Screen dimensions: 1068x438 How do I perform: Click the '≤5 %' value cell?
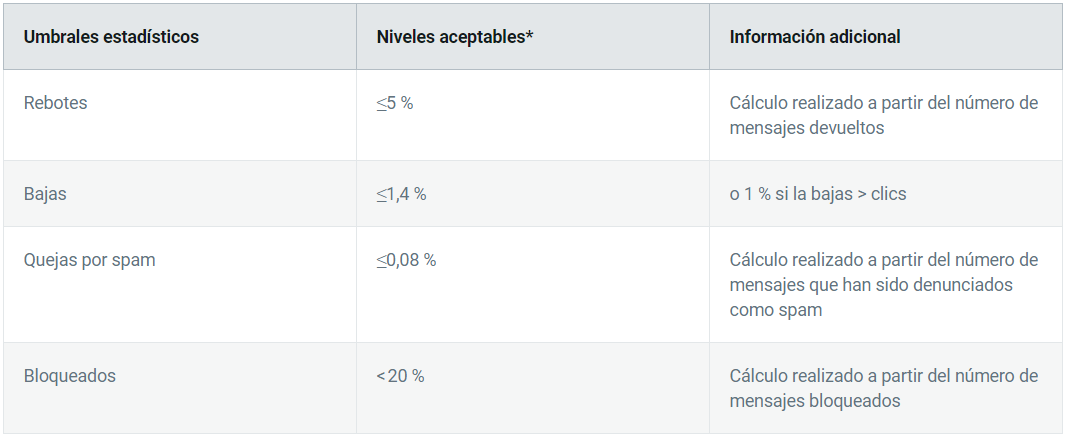coord(395,103)
